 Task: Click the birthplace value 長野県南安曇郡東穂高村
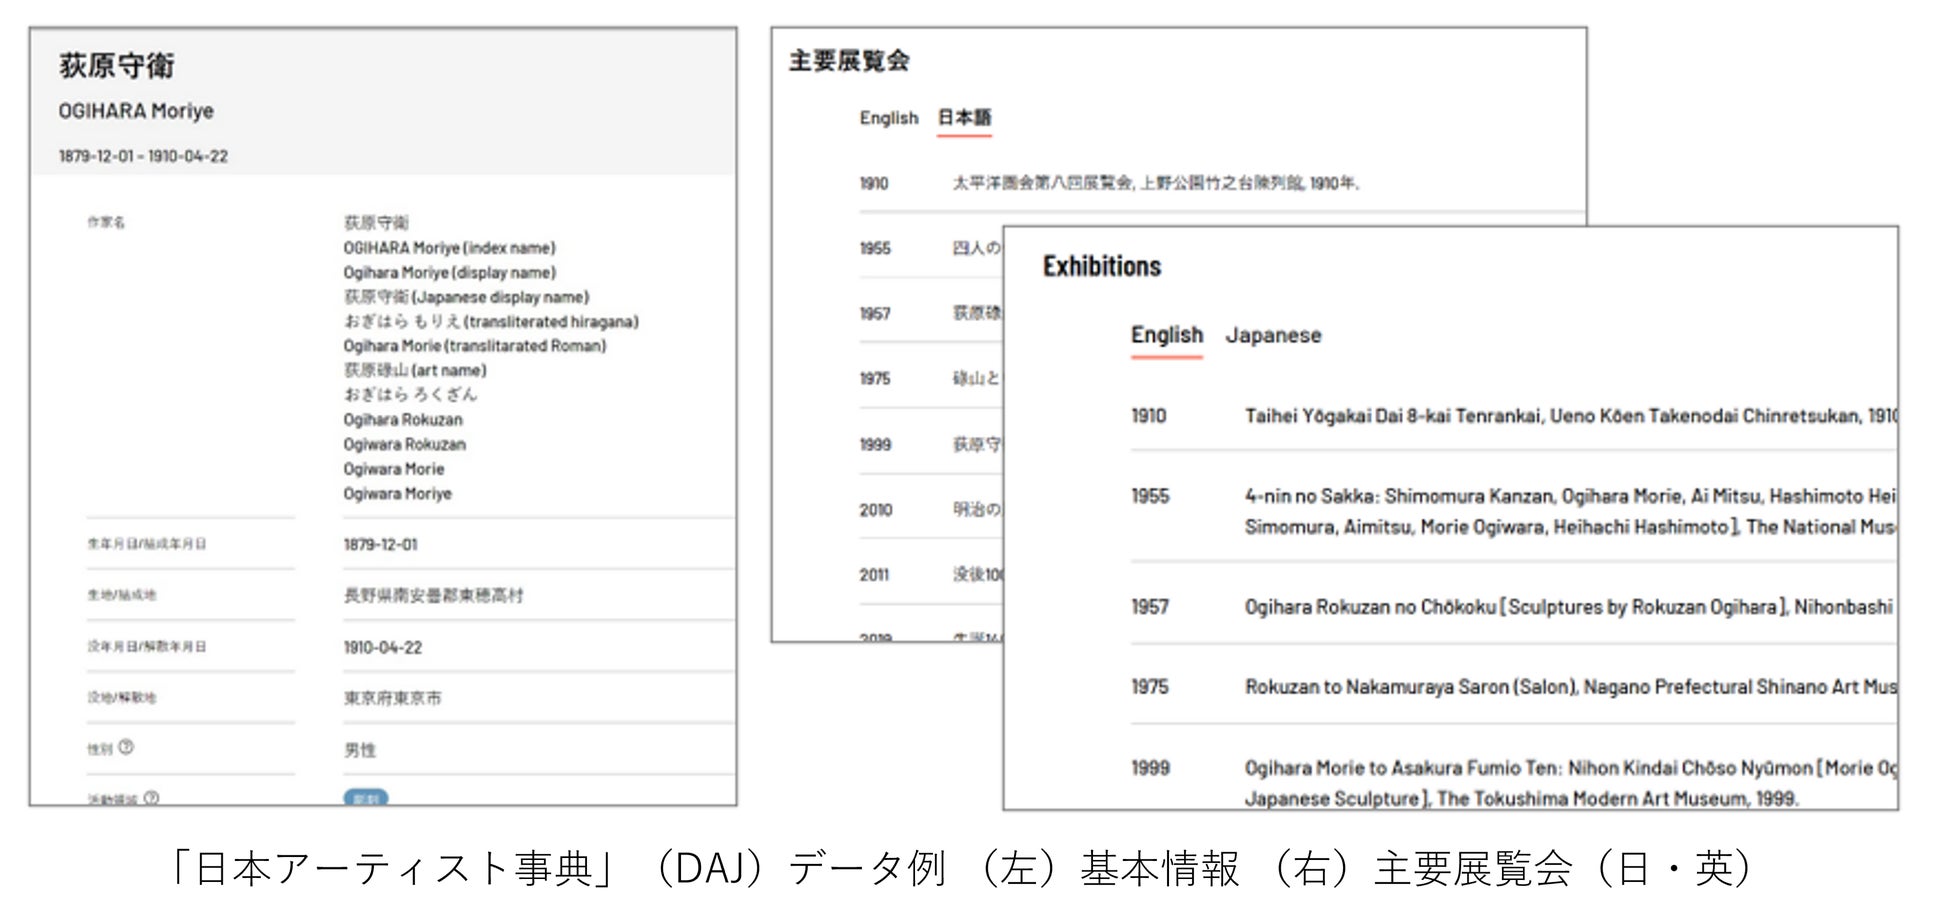coord(433,596)
